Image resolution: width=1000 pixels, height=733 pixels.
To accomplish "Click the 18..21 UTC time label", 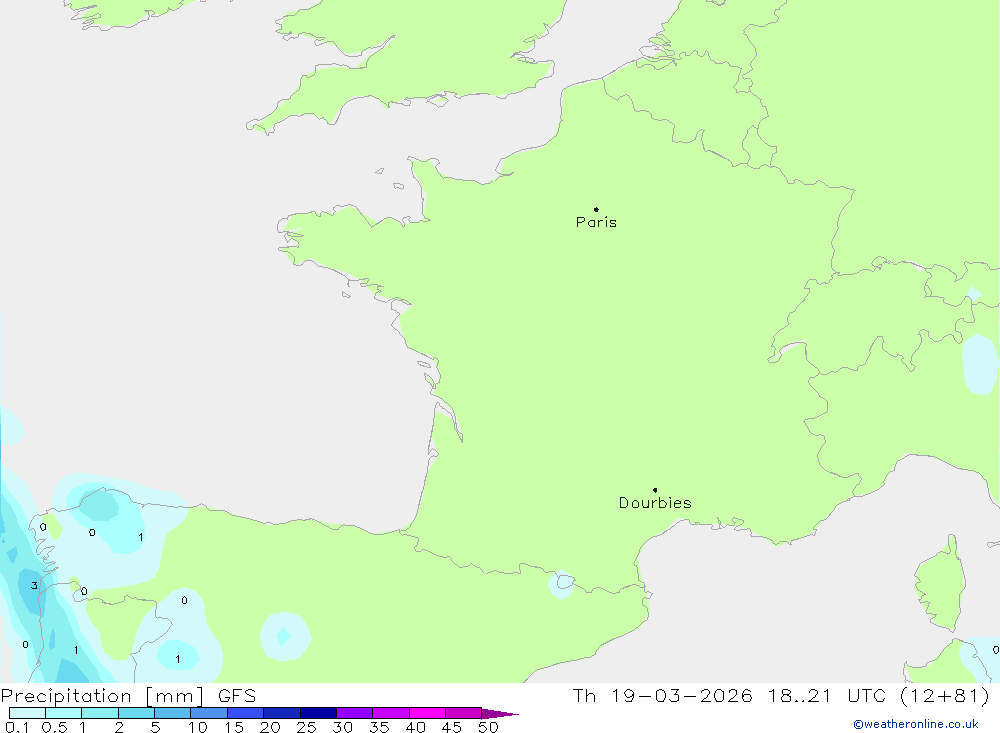I will point(827,695).
